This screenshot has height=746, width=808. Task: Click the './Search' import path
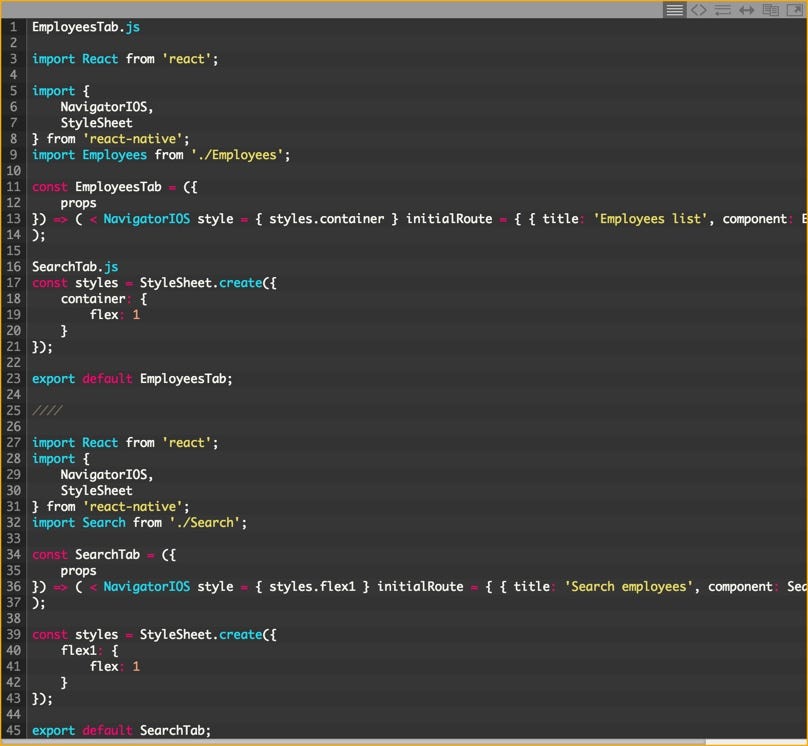[x=208, y=523]
